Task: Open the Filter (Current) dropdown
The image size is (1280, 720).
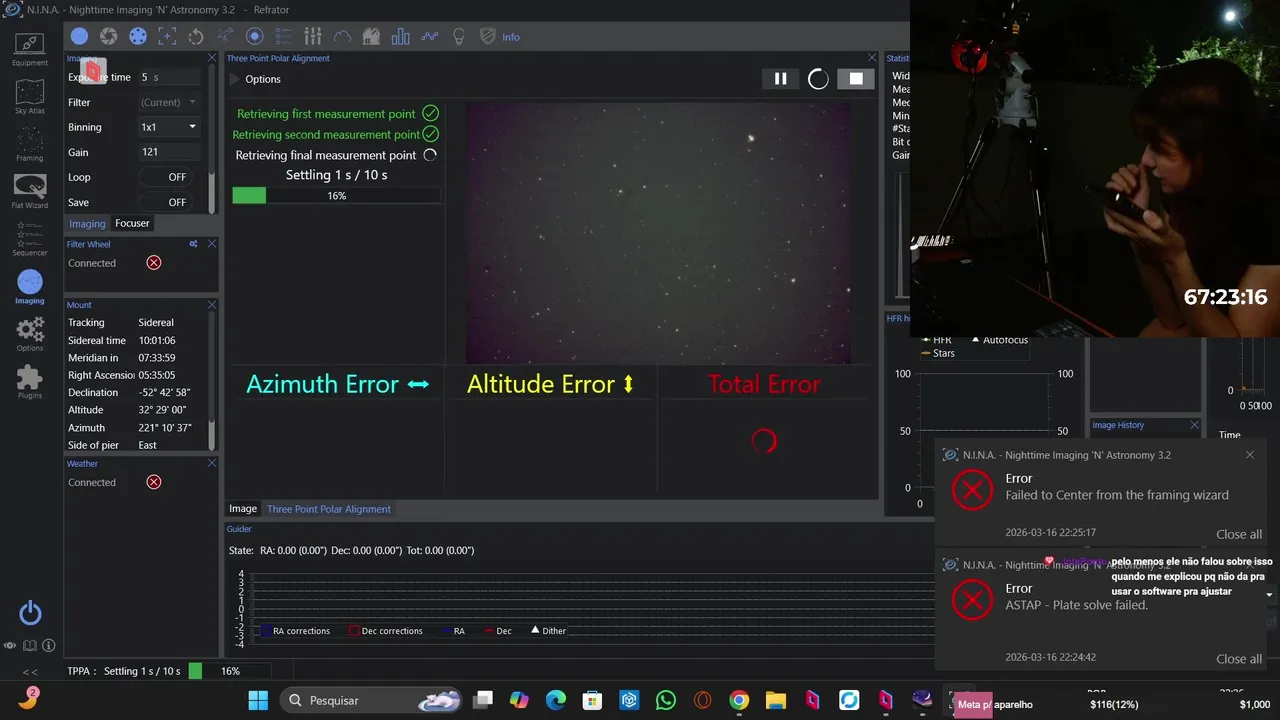Action: click(x=168, y=102)
